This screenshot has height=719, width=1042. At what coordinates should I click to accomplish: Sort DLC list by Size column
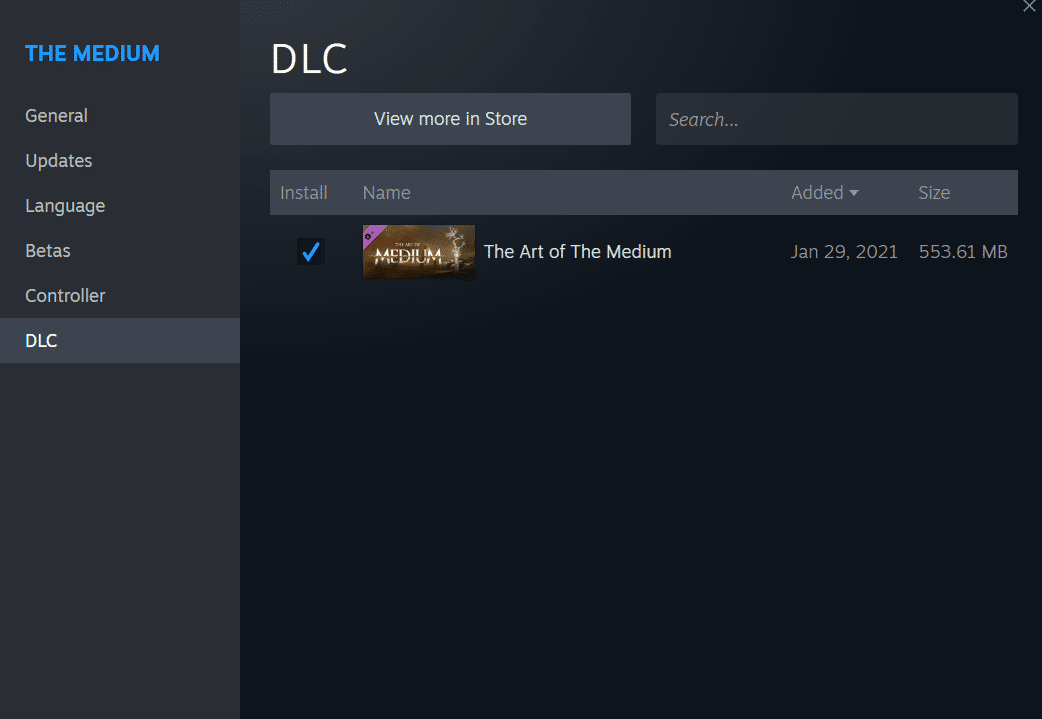[x=934, y=193]
